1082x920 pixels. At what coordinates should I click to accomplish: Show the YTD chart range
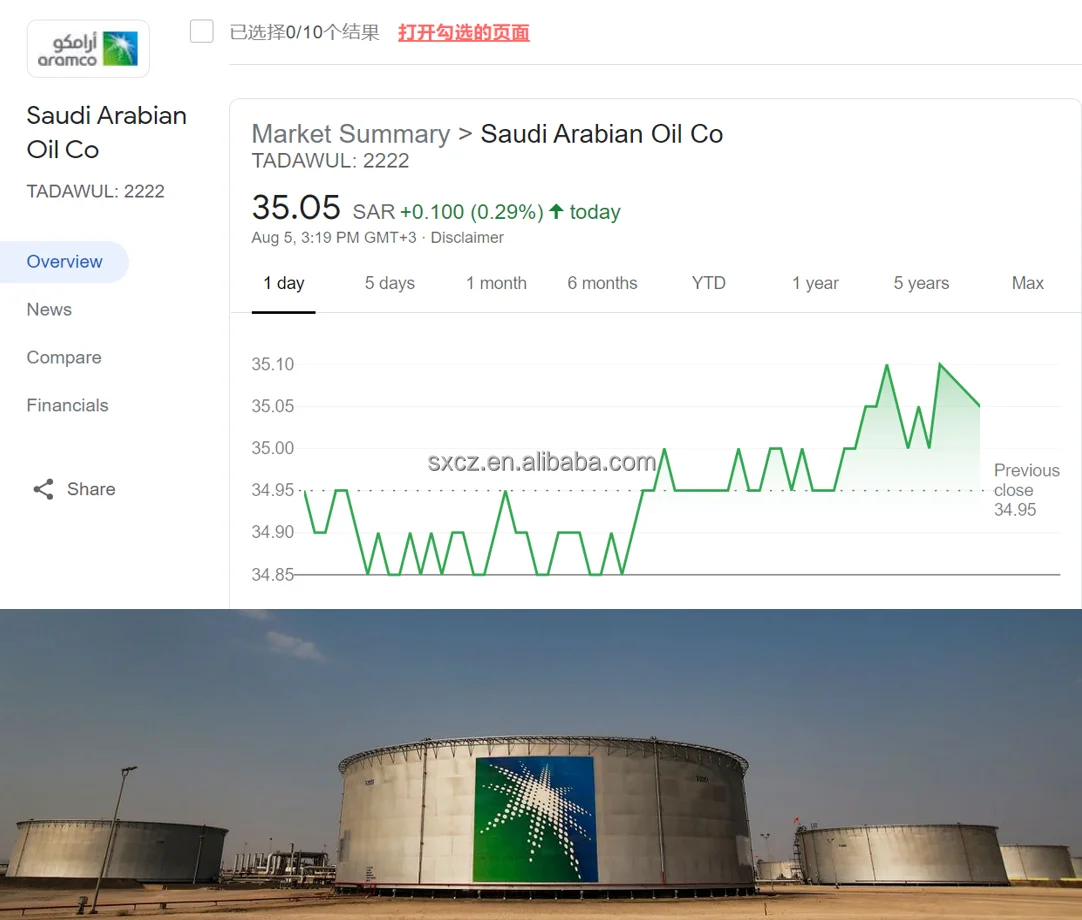click(x=709, y=283)
